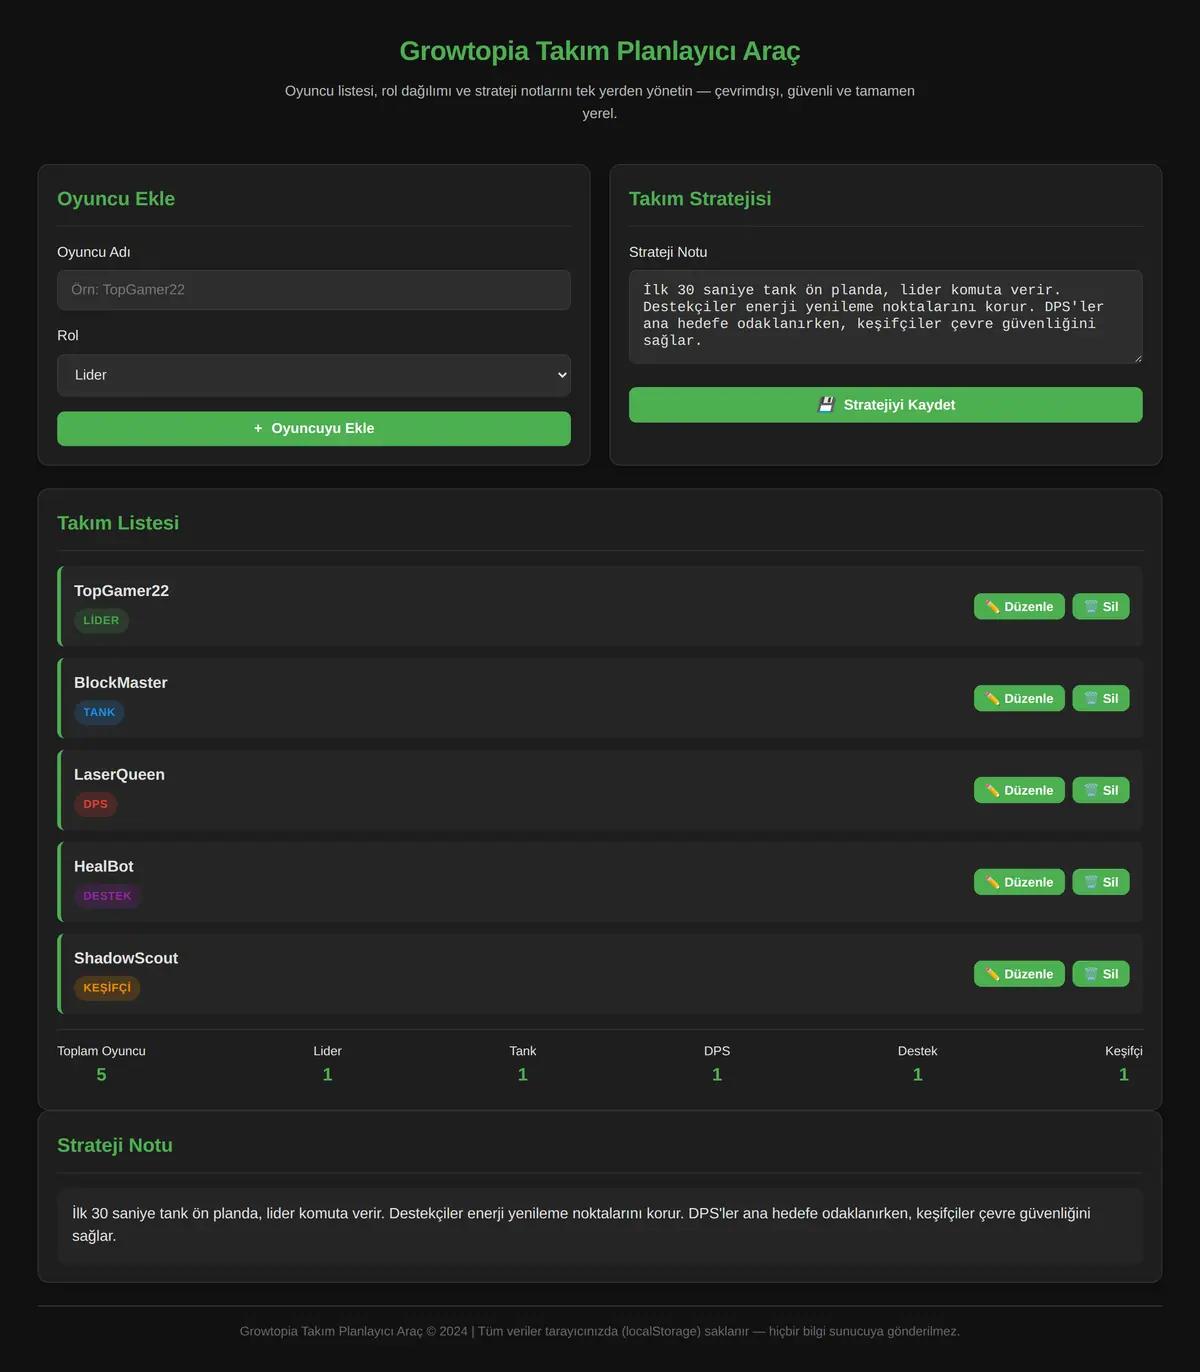Click the pencil icon in BlockMaster's row

[x=992, y=699]
